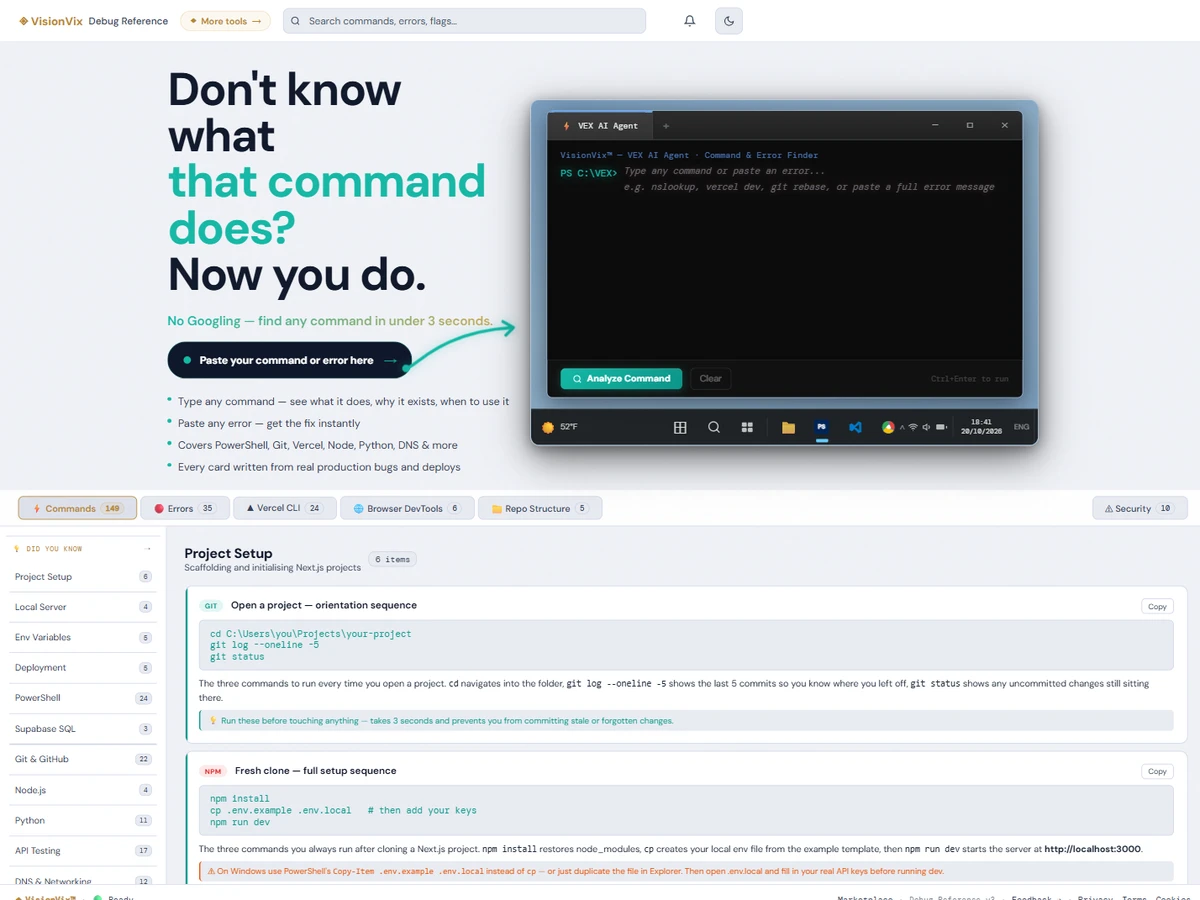Image resolution: width=1200 pixels, height=900 pixels.
Task: Select Env Variables category
Action: click(x=82, y=637)
